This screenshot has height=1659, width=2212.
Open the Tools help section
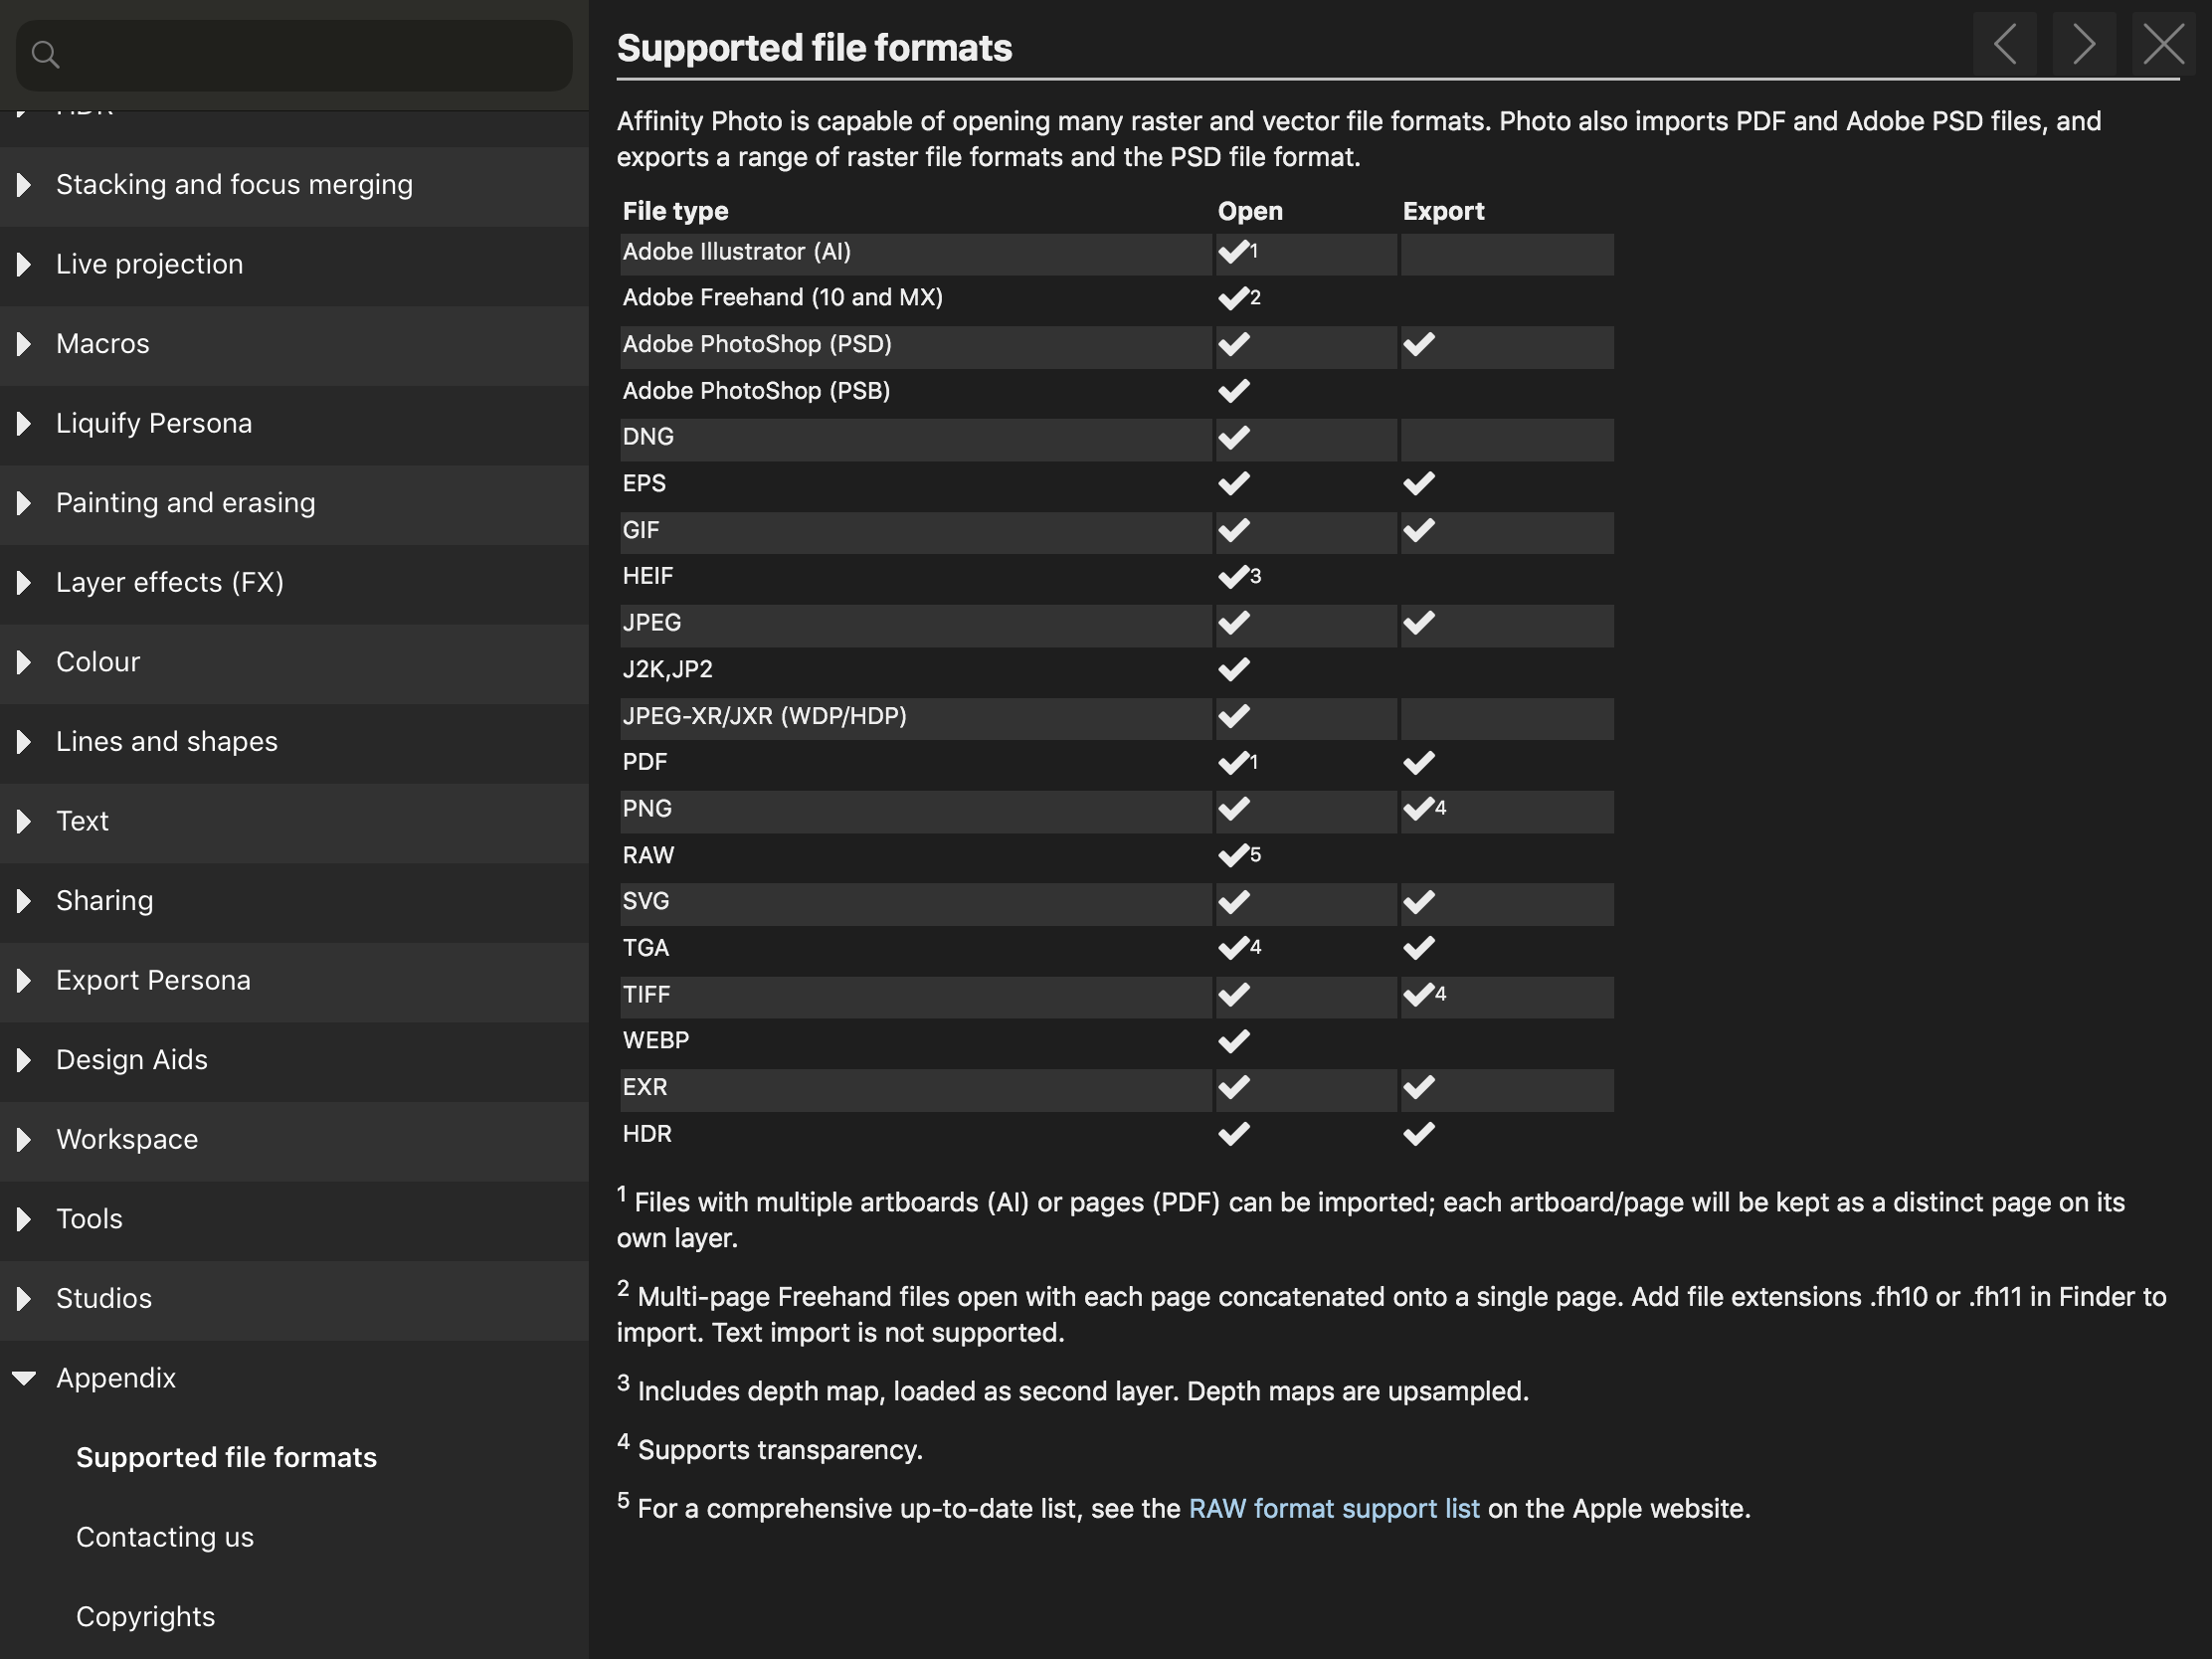(x=294, y=1219)
